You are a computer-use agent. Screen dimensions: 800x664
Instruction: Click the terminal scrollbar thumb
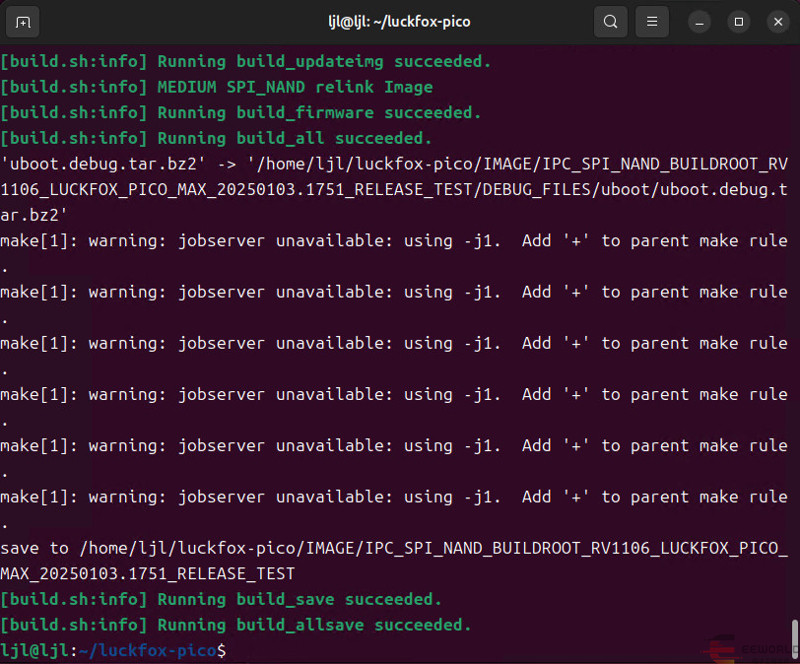point(794,639)
